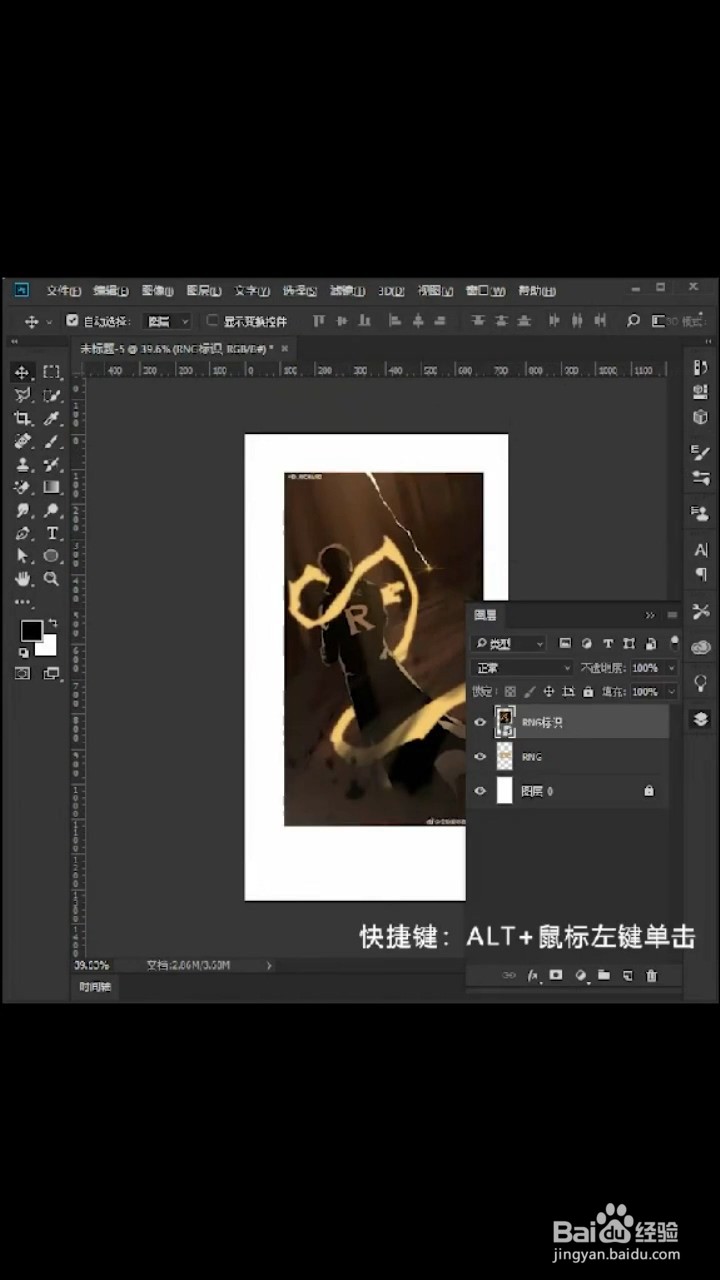Screen dimensions: 720x1280
Task: Add a layer mask icon
Action: (x=557, y=975)
